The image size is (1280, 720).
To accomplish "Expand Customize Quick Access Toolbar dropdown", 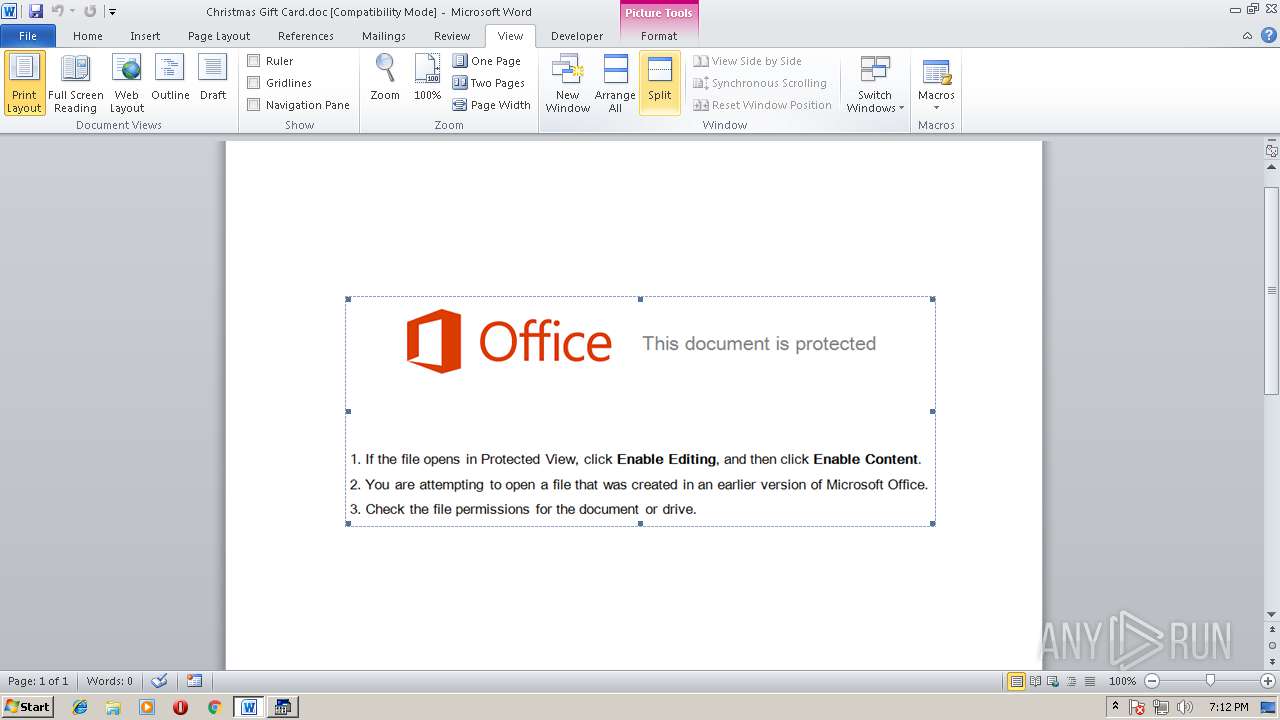I will coord(112,12).
